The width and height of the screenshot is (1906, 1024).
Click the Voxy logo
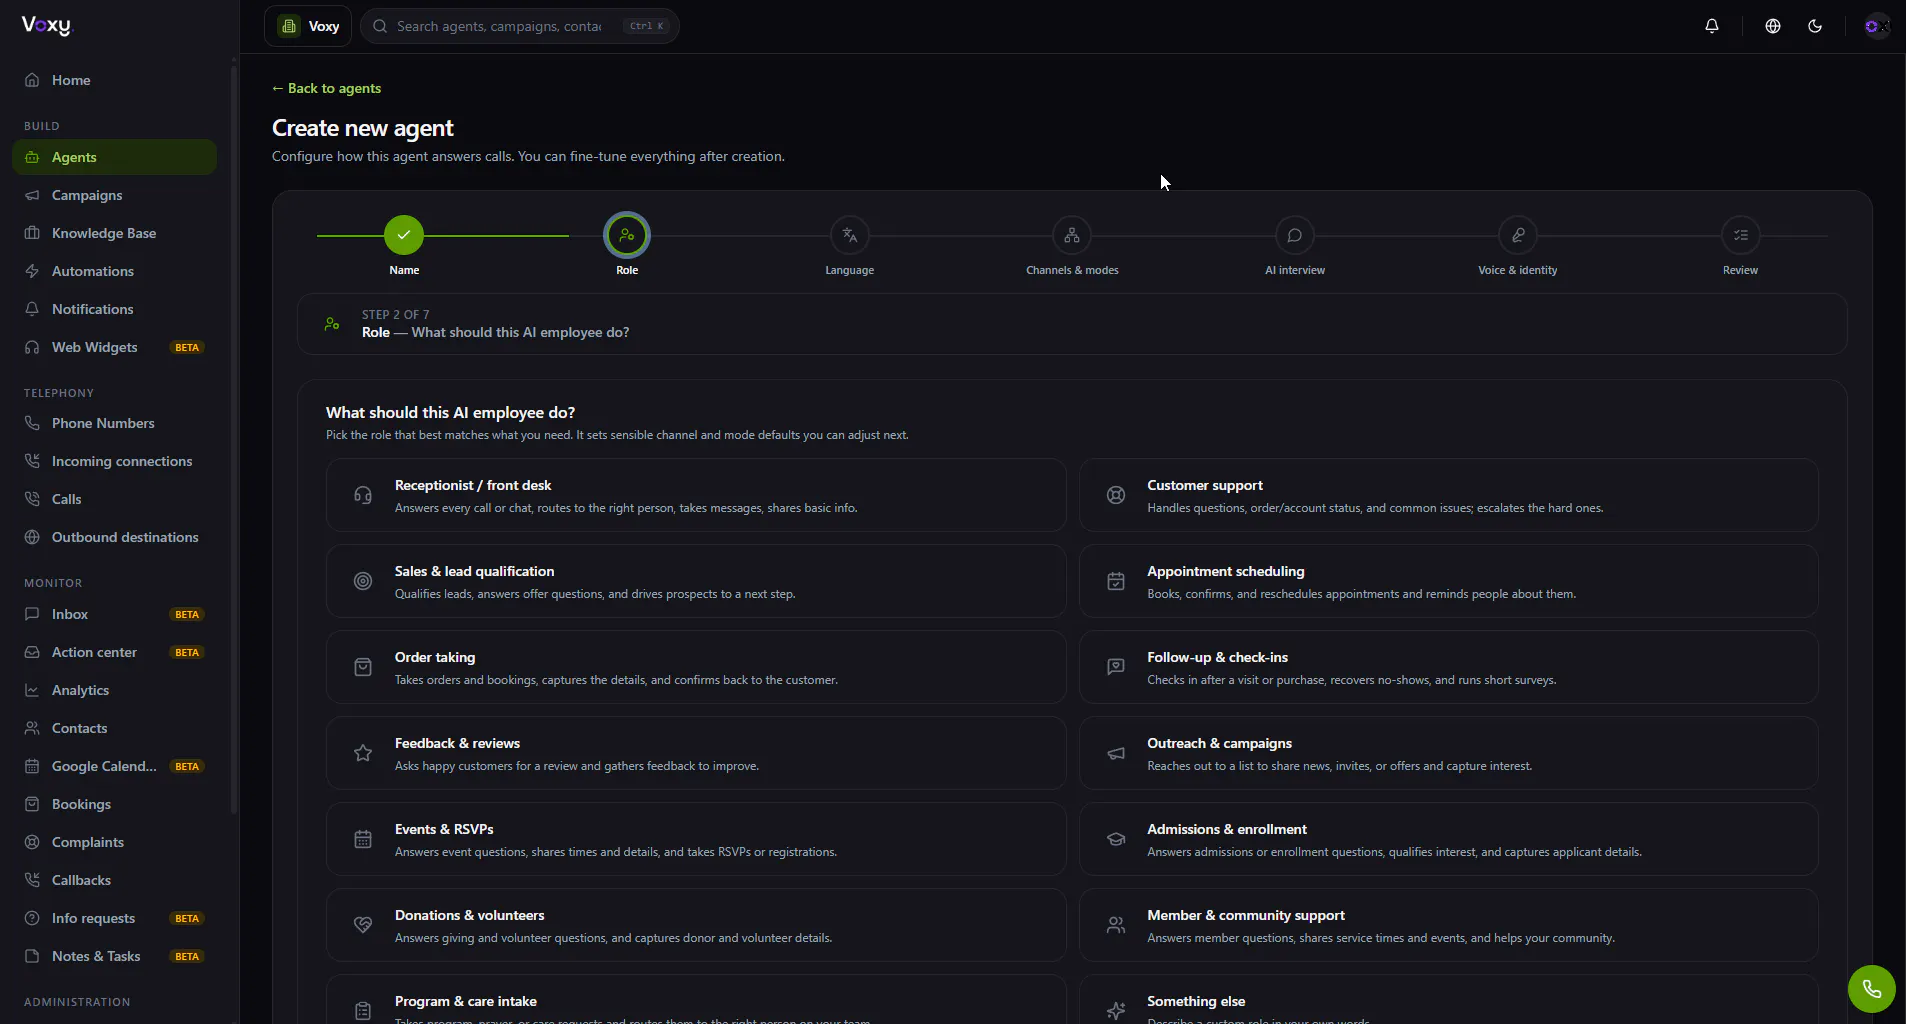(47, 26)
